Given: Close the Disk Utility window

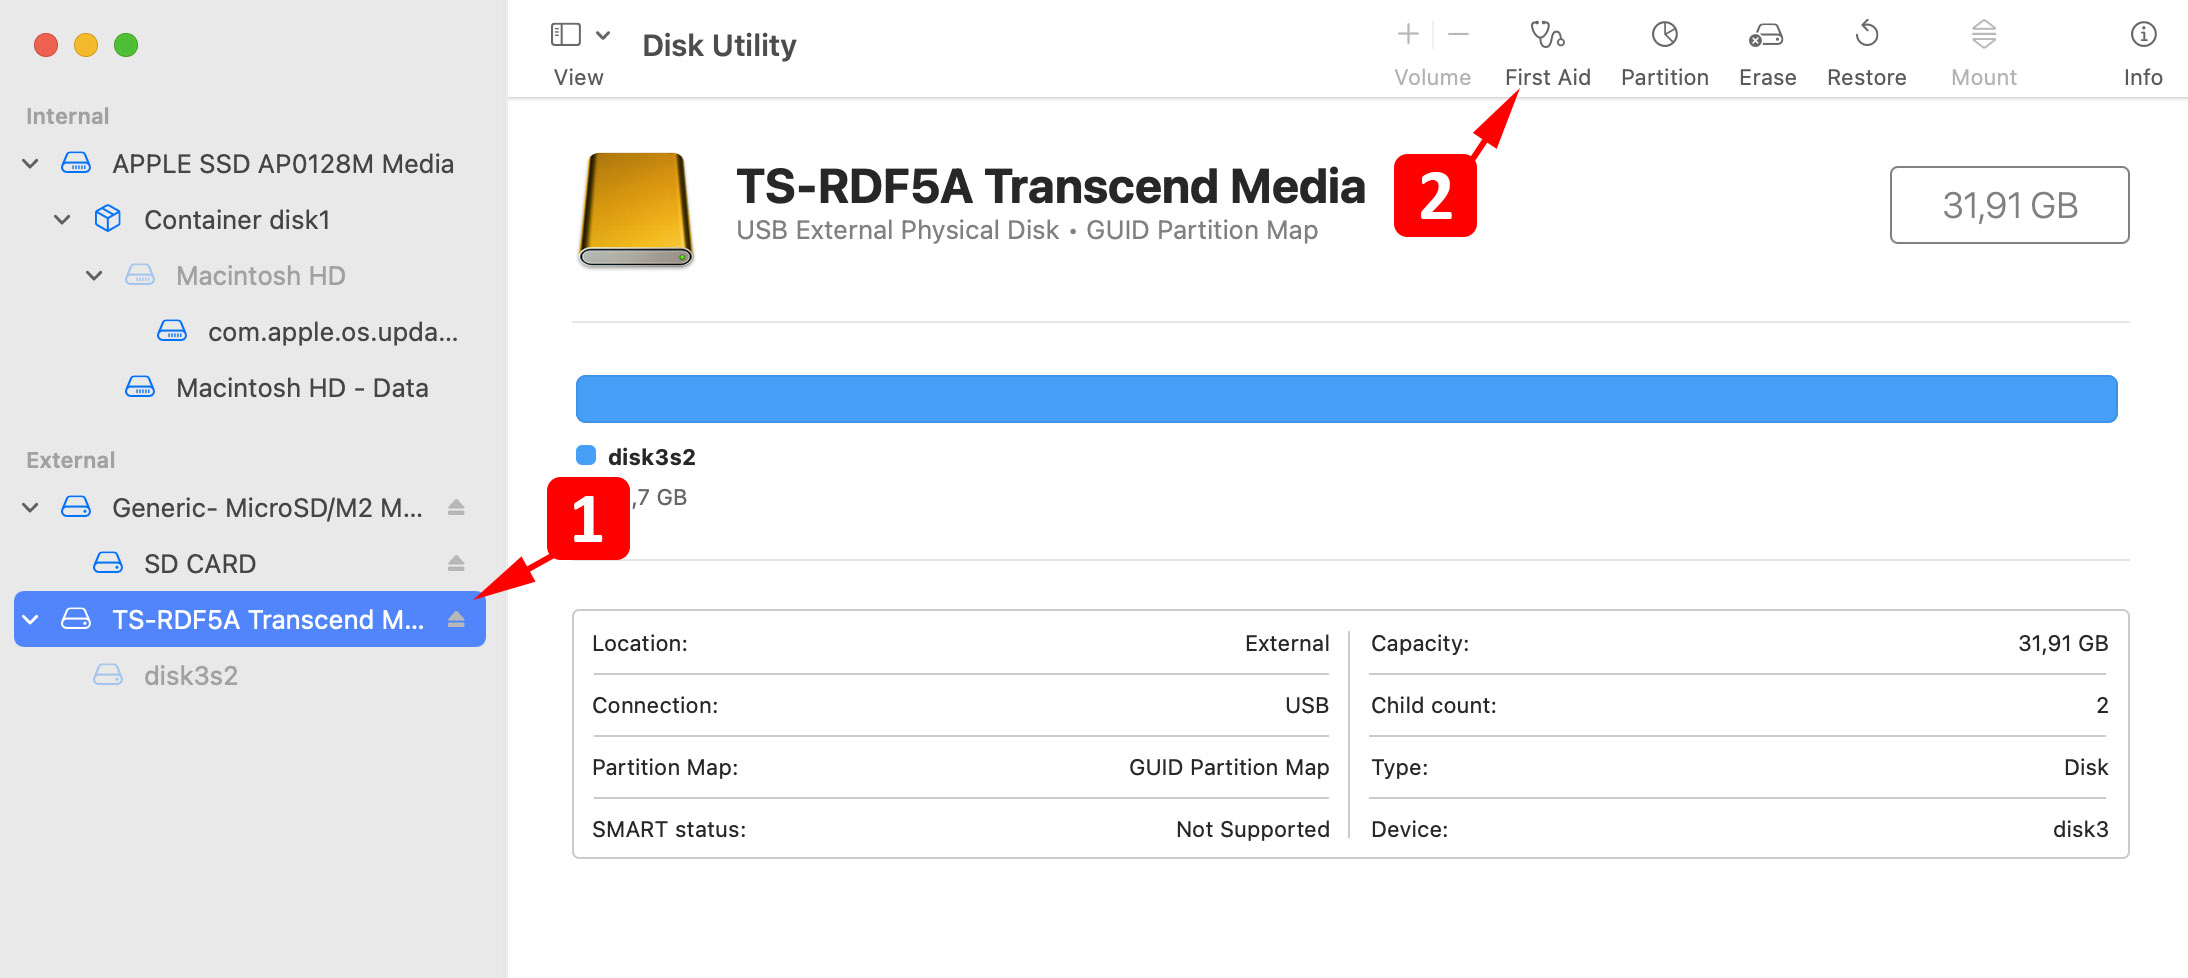Looking at the screenshot, I should (46, 45).
